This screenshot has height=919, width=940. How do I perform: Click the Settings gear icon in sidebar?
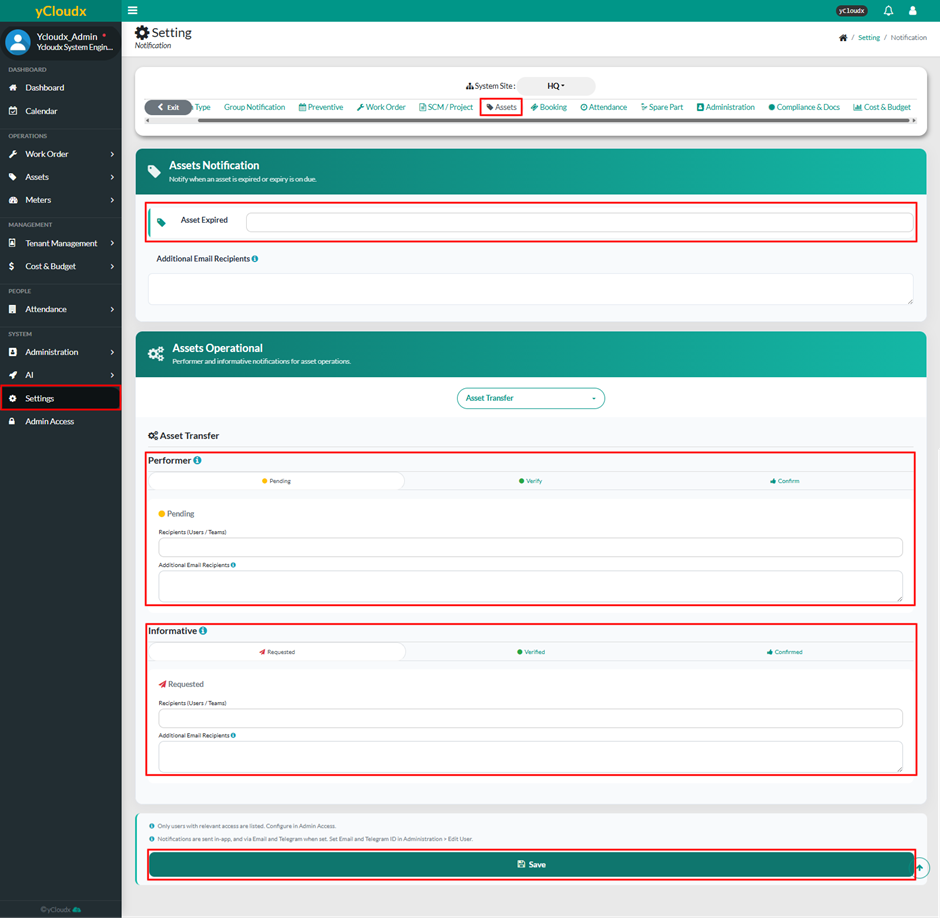(x=13, y=399)
